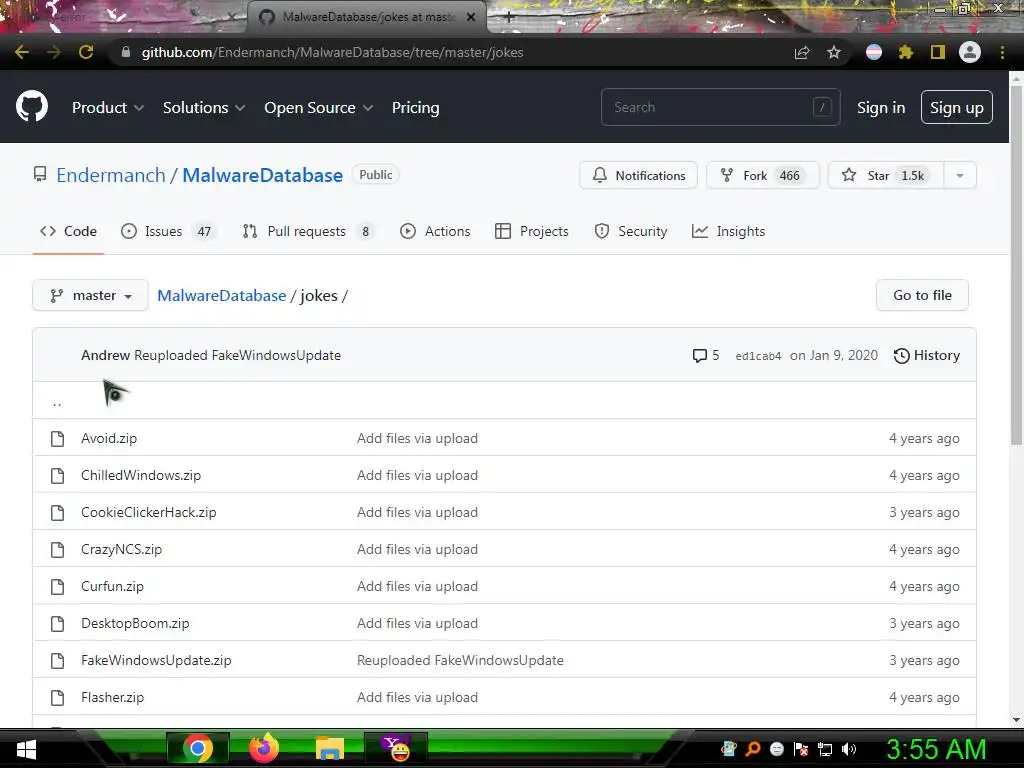Open DesktopBoom.zip
Screen dimensions: 1024x768
click(135, 624)
